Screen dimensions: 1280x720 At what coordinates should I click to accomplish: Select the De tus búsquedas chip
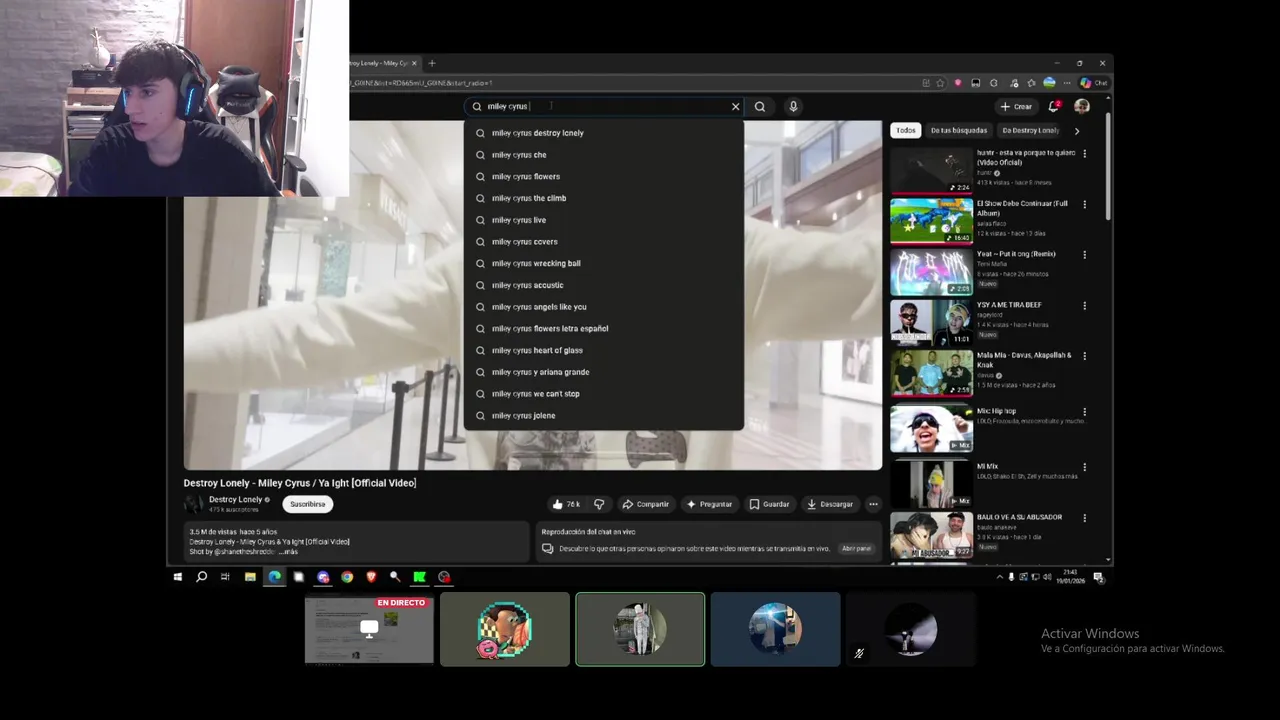(959, 130)
